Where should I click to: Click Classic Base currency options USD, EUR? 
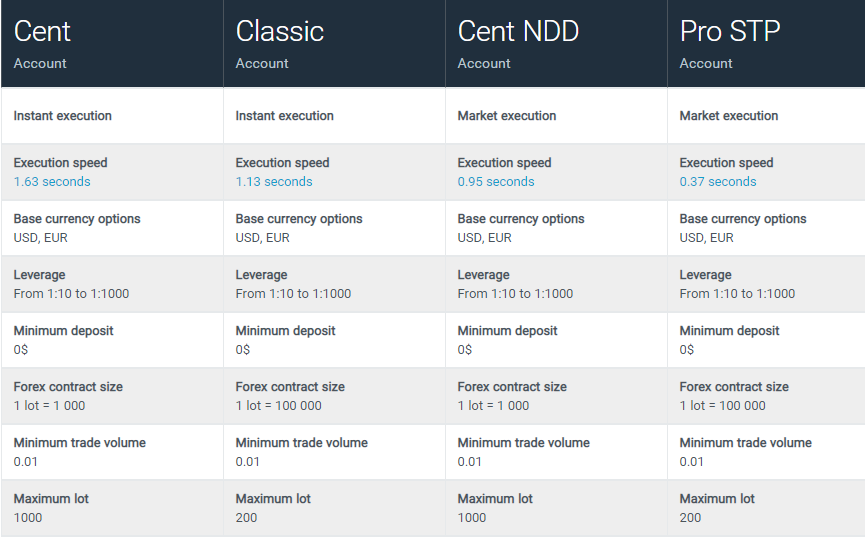tap(263, 238)
